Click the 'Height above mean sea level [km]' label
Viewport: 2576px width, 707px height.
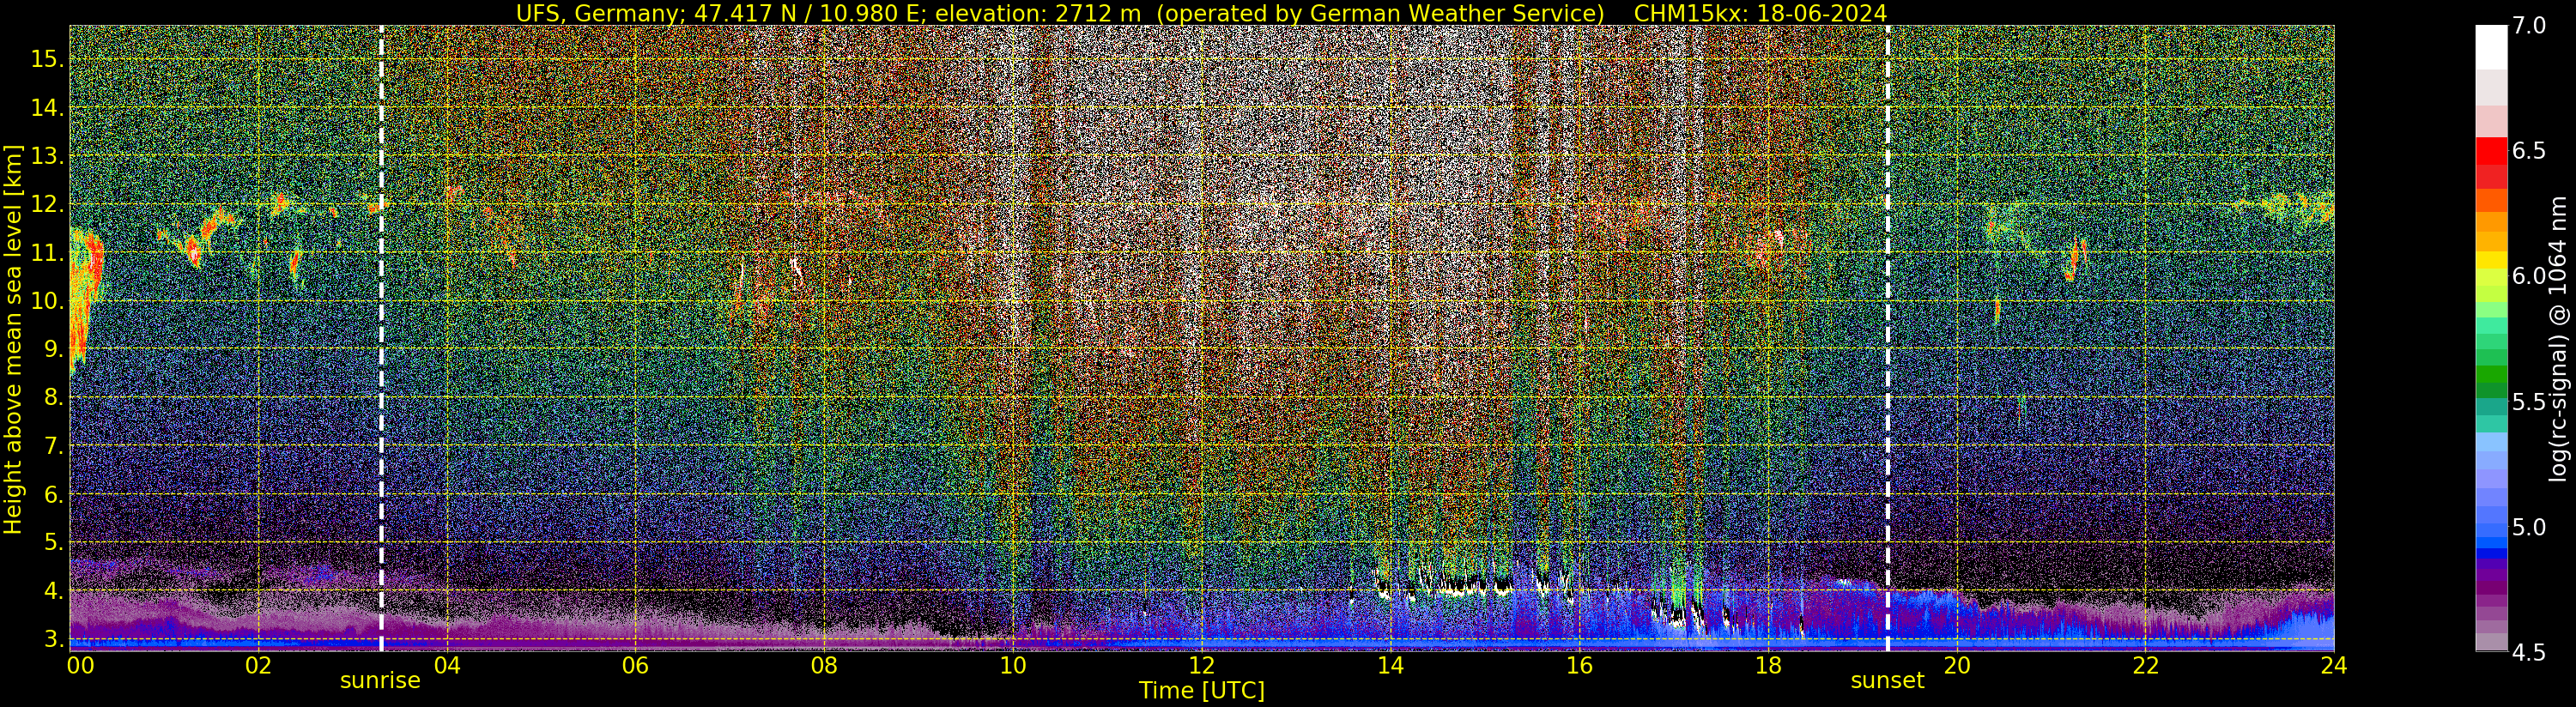(x=13, y=339)
